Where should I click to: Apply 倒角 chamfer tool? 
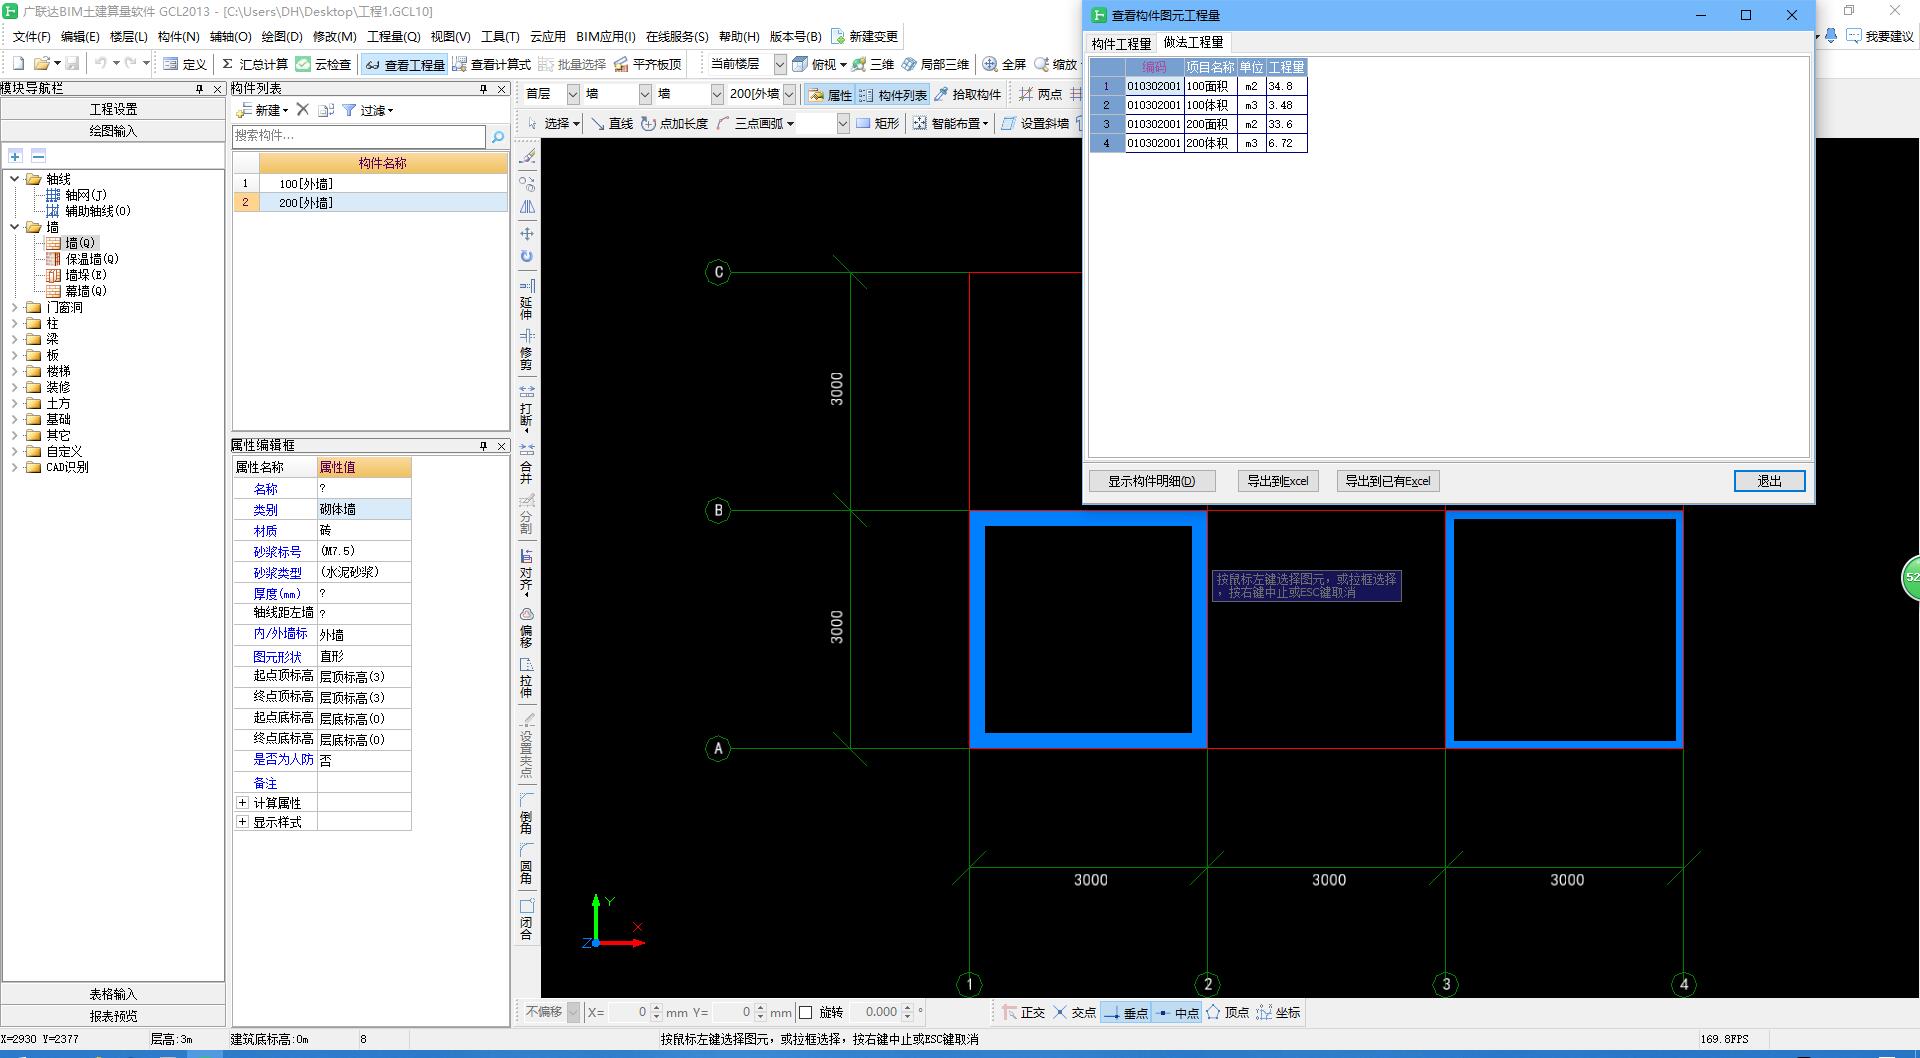click(526, 814)
